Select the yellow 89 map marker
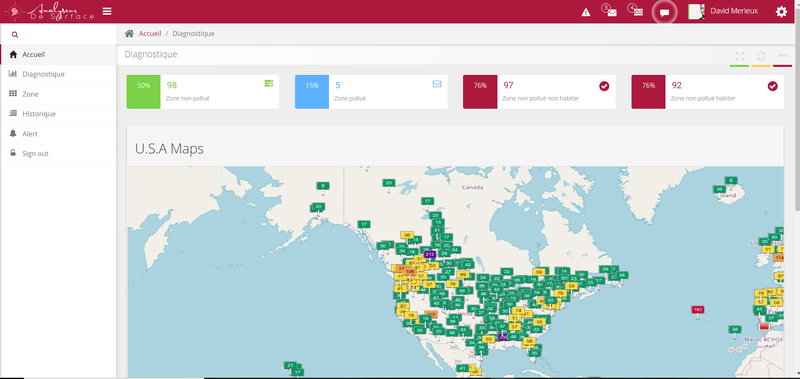The height and width of the screenshot is (379, 800). tap(463, 274)
